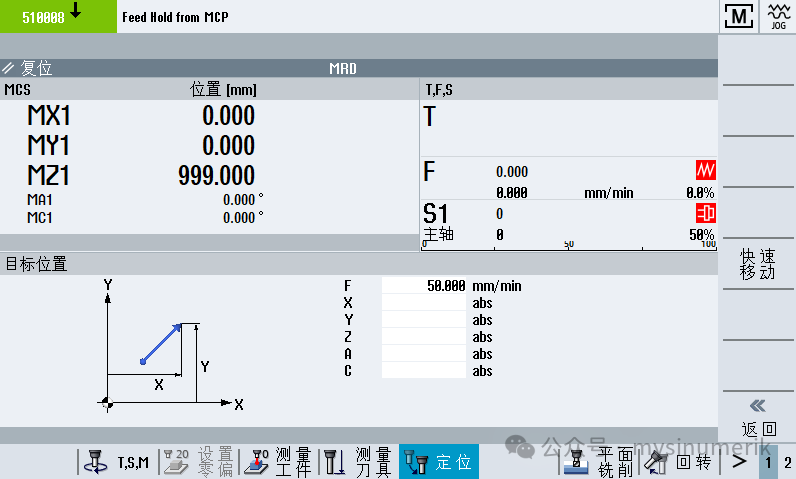796x479 pixels.
Task: Open Set zero offset softkey
Action: point(198,462)
